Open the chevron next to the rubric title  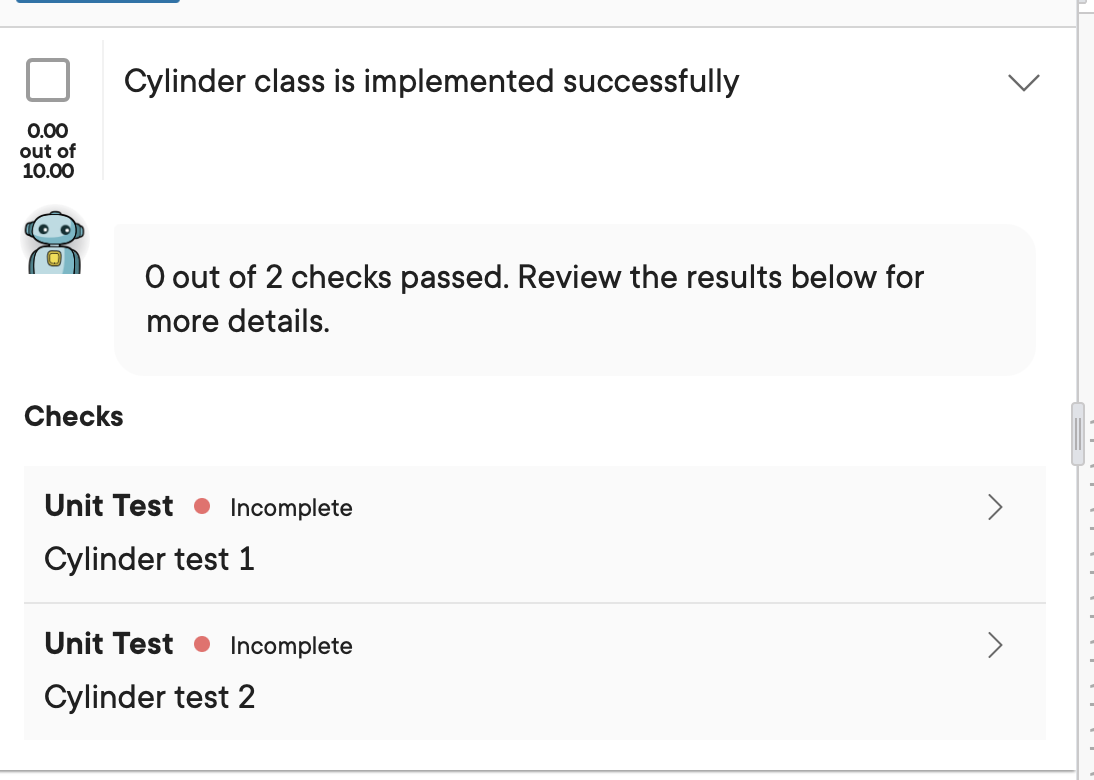tap(1023, 82)
